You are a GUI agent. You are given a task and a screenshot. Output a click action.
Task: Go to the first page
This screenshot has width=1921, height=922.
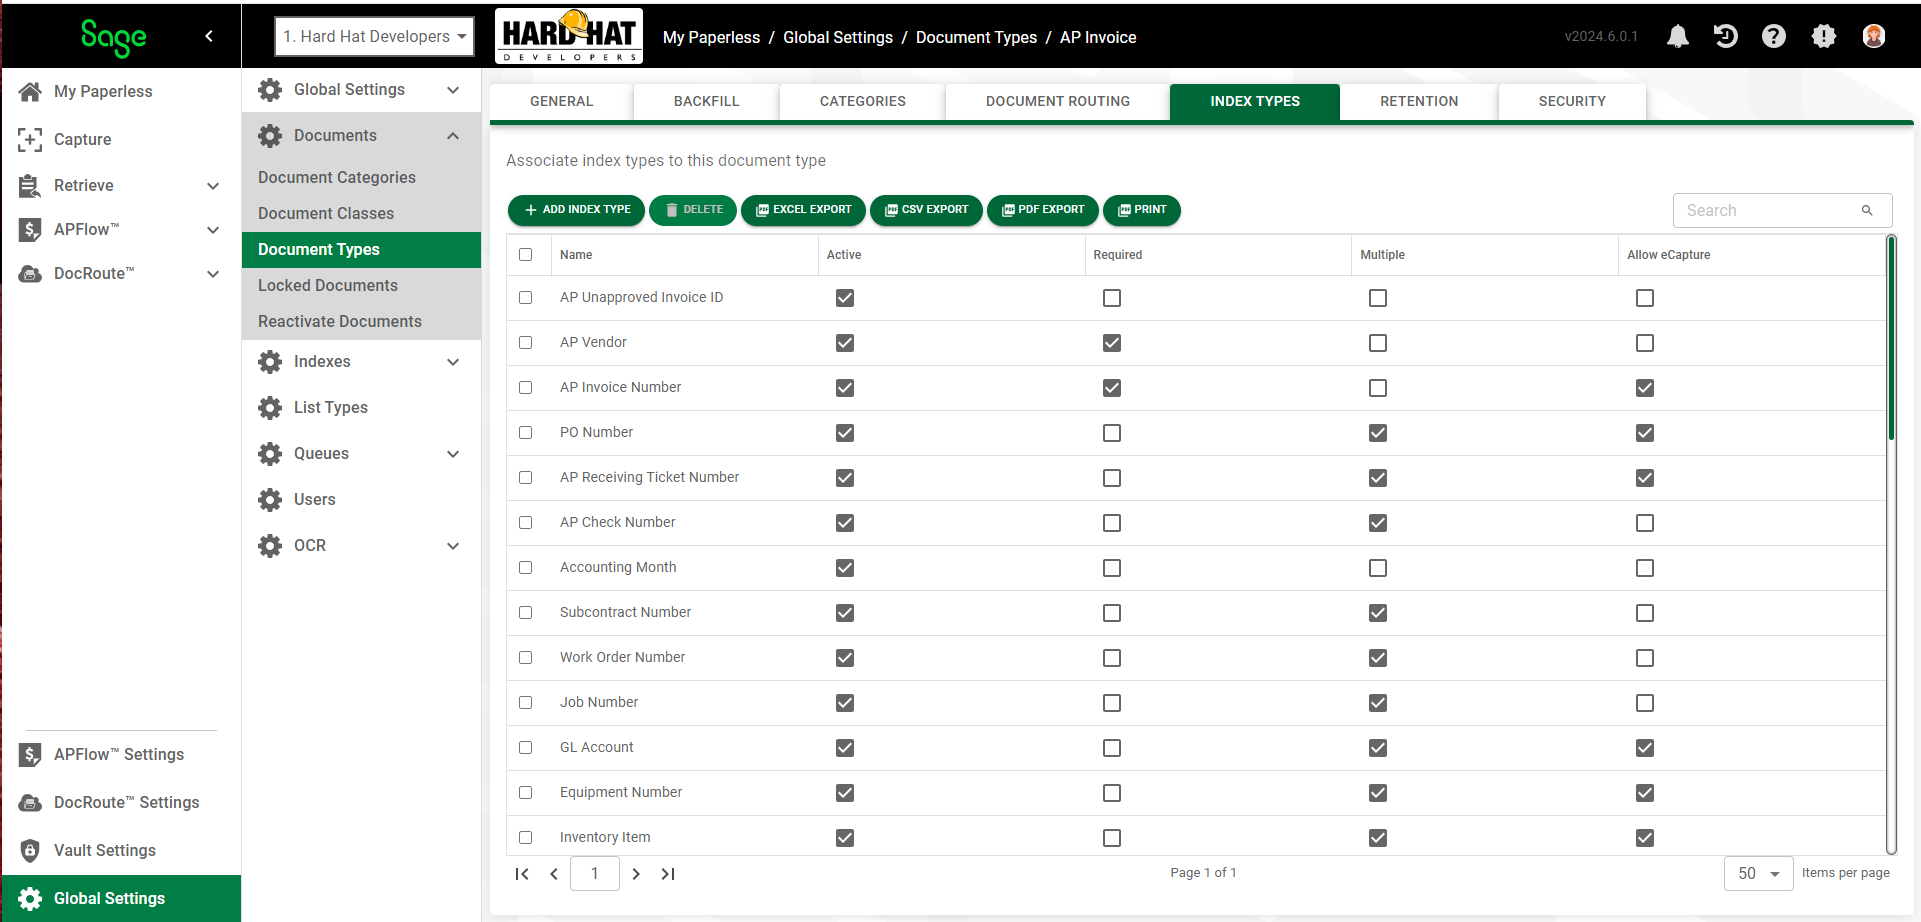(522, 874)
